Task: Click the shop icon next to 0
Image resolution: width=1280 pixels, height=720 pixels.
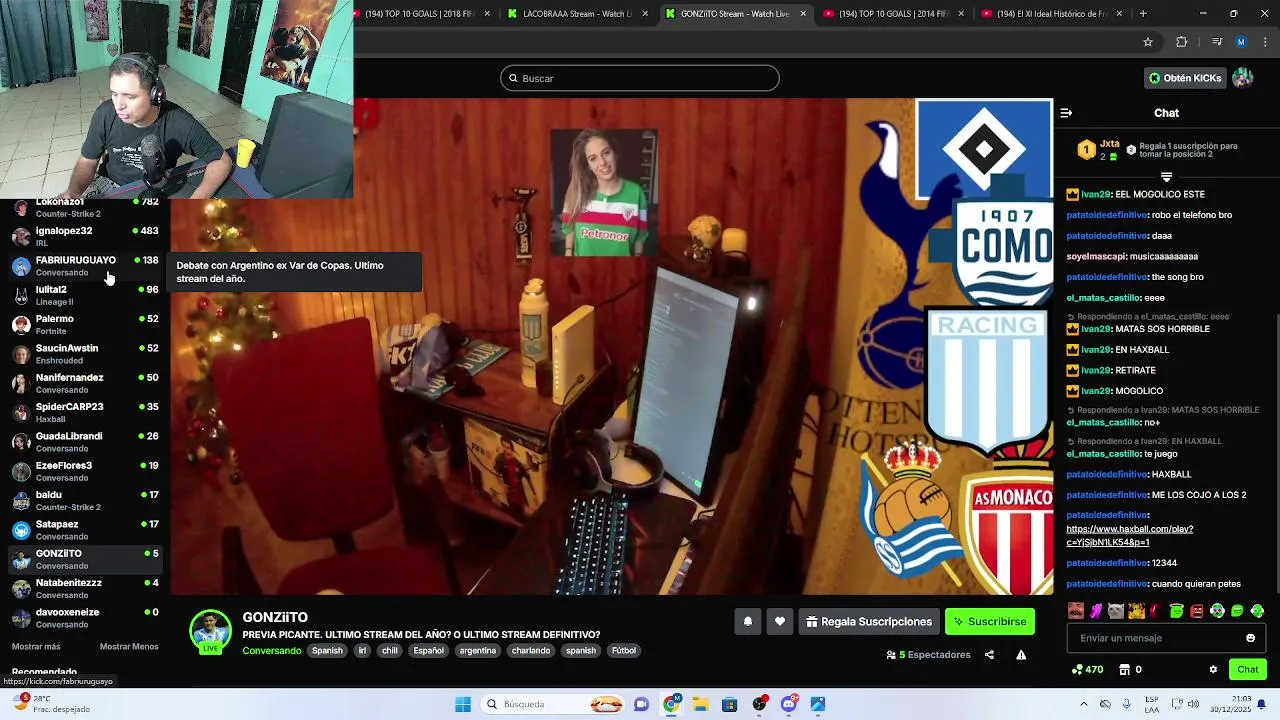Action: tap(1124, 670)
